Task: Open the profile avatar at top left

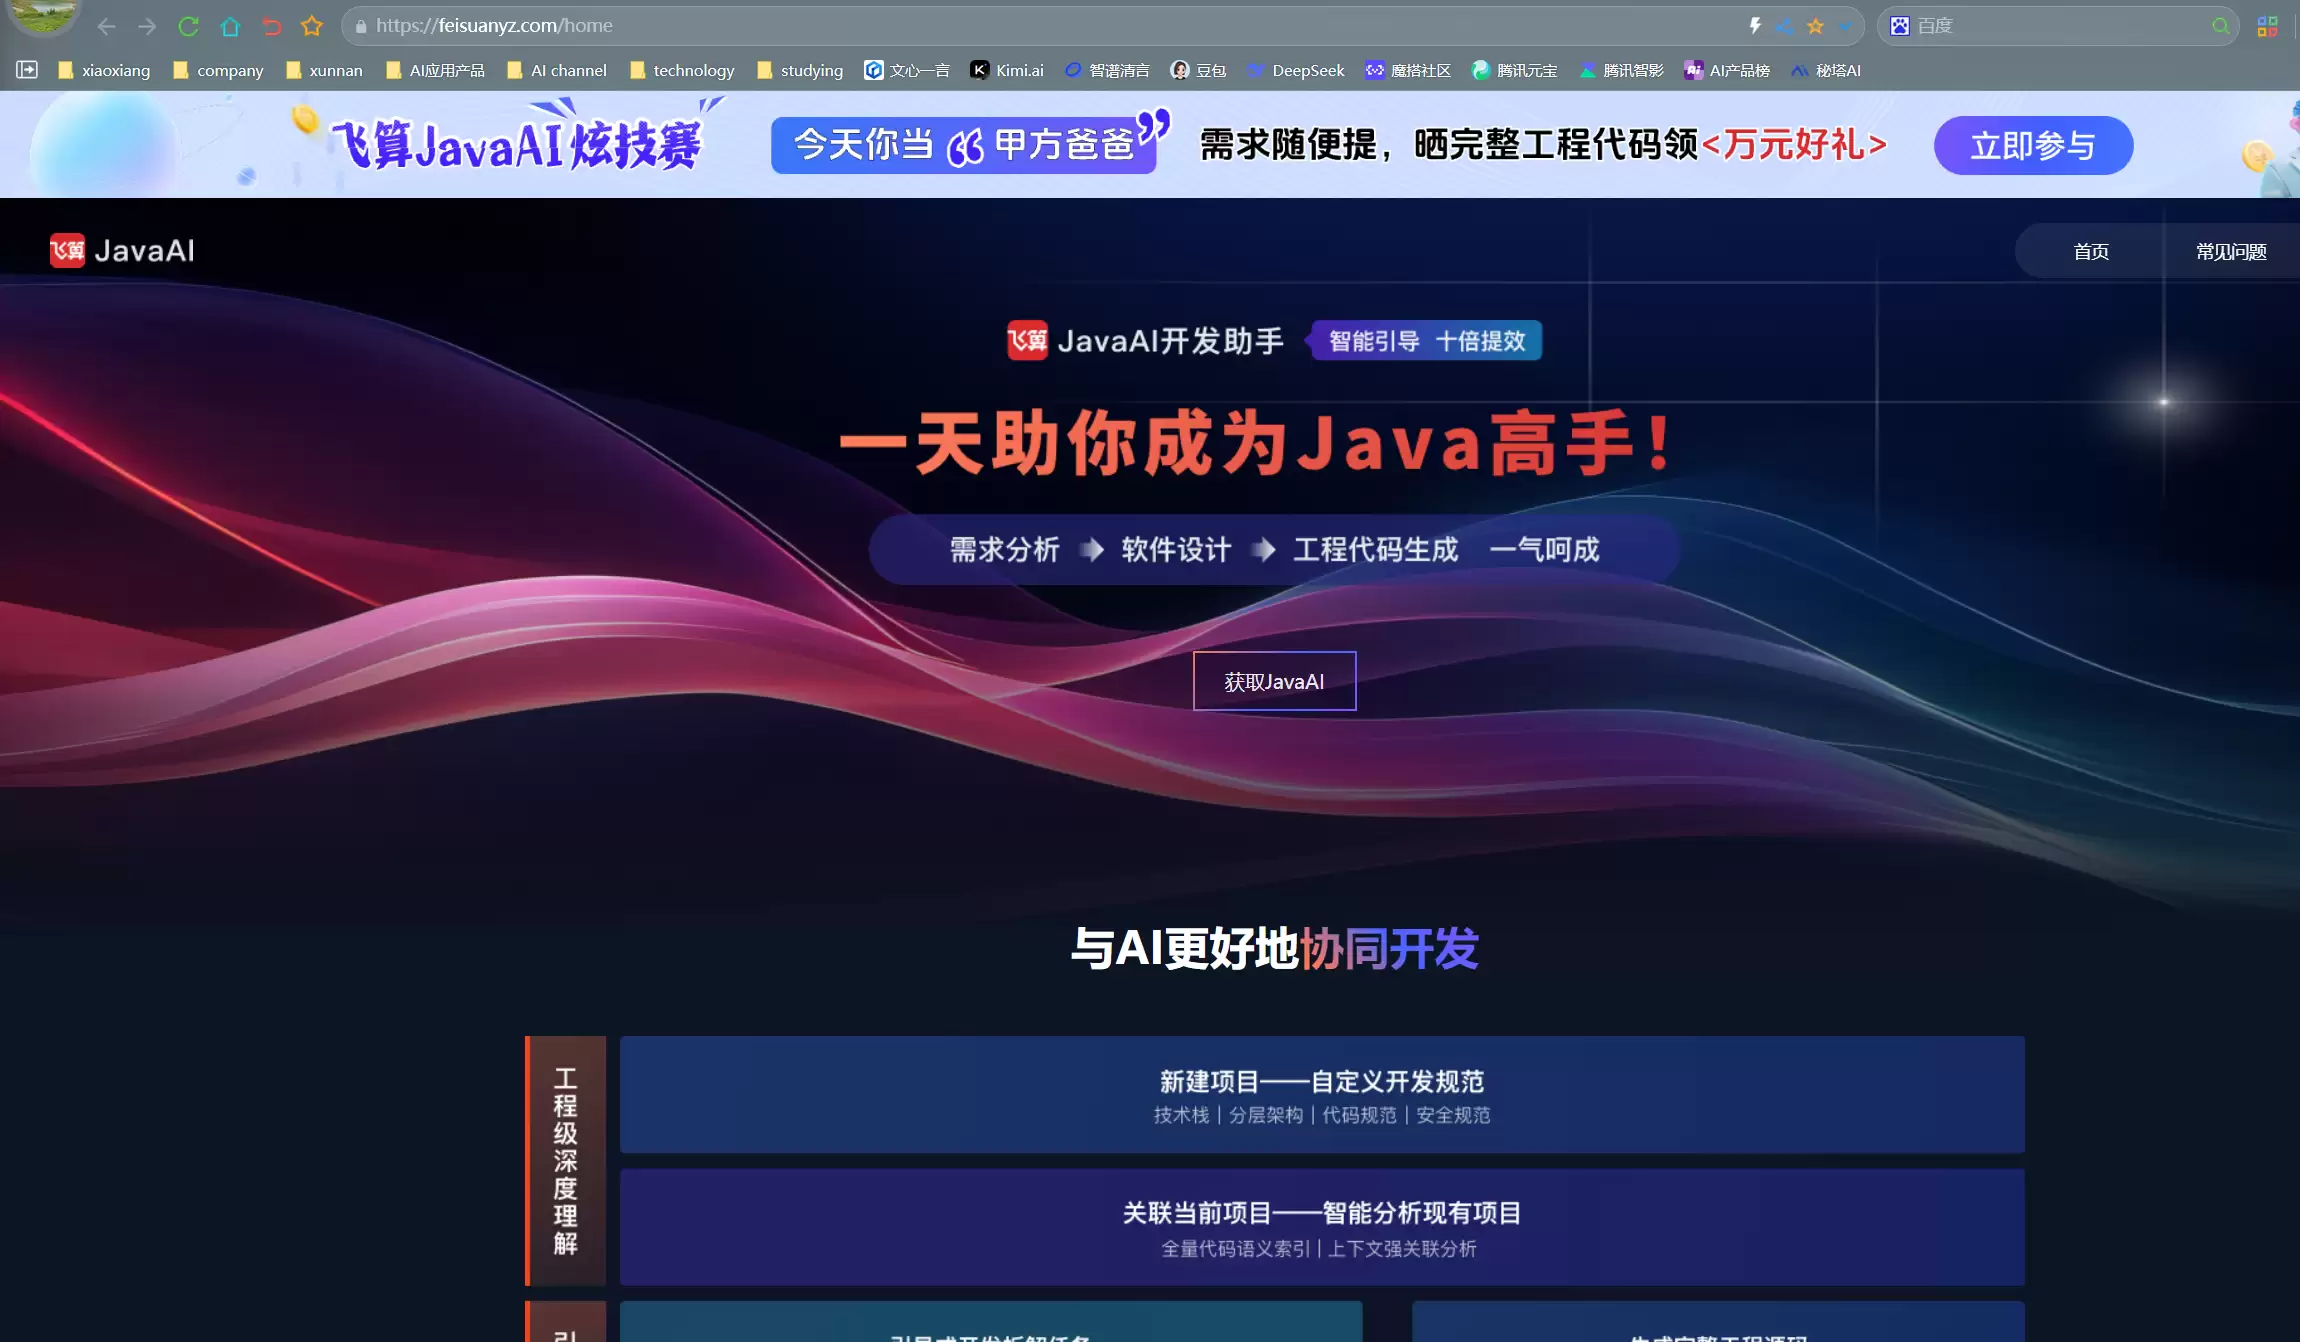Action: pos(42,15)
